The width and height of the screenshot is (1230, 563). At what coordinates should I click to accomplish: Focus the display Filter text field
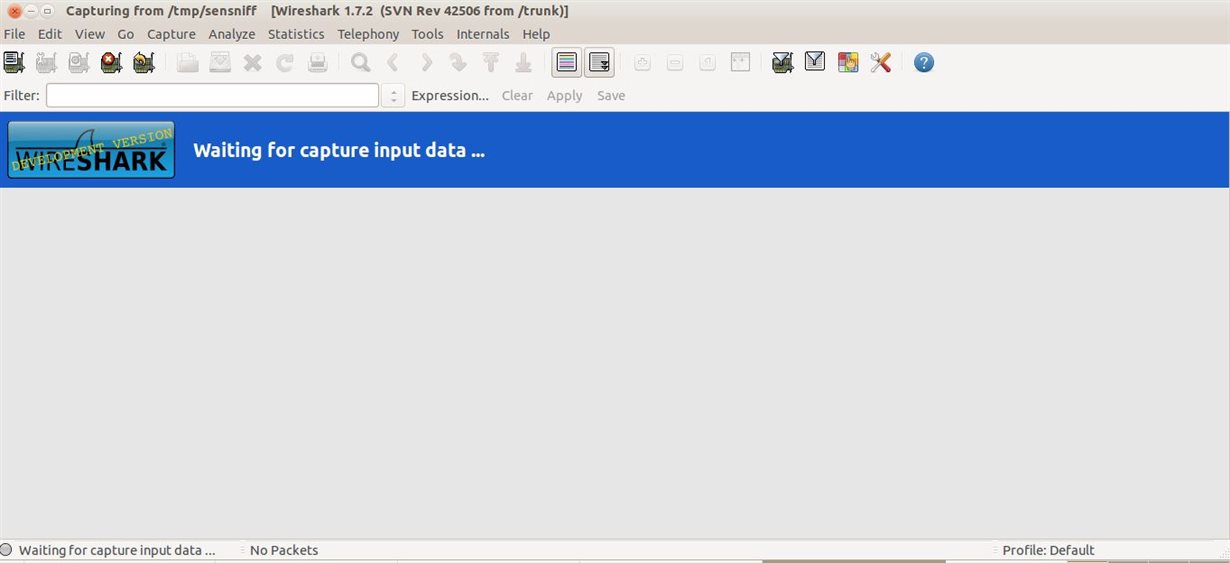pos(212,96)
